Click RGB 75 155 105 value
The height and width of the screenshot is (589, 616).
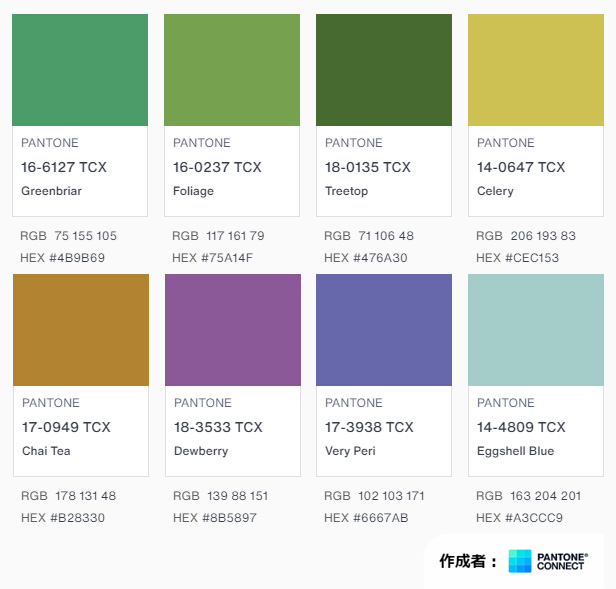click(69, 236)
